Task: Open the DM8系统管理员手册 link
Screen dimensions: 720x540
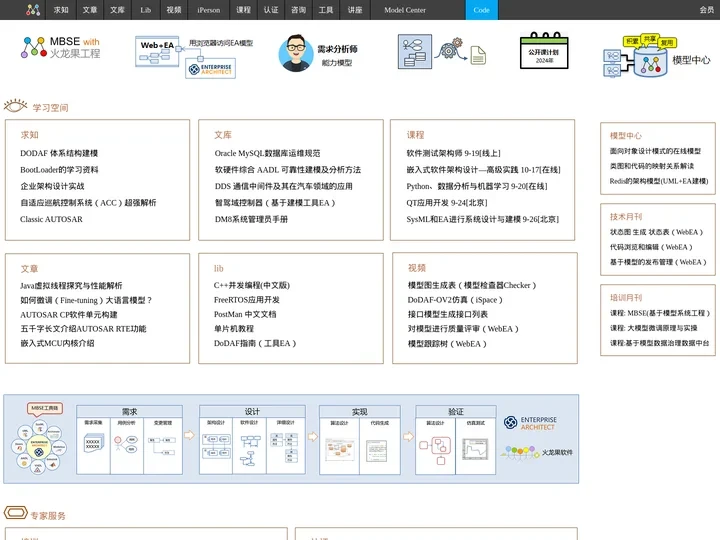Action: click(x=251, y=219)
